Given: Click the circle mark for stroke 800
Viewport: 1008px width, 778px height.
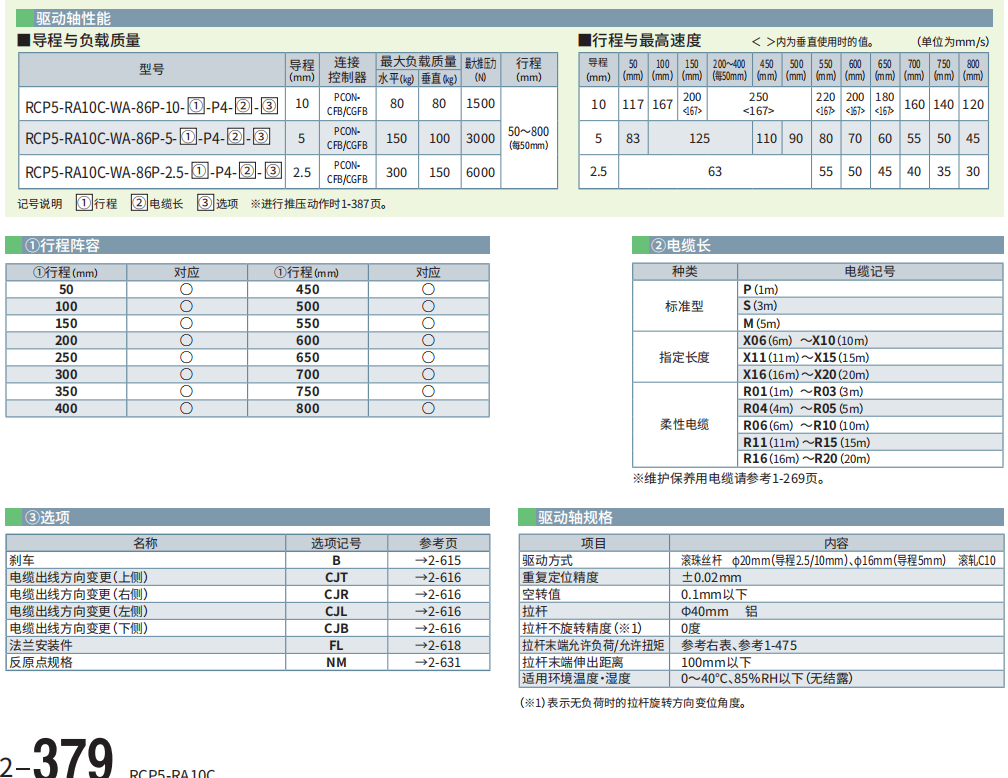Looking at the screenshot, I should tap(428, 408).
